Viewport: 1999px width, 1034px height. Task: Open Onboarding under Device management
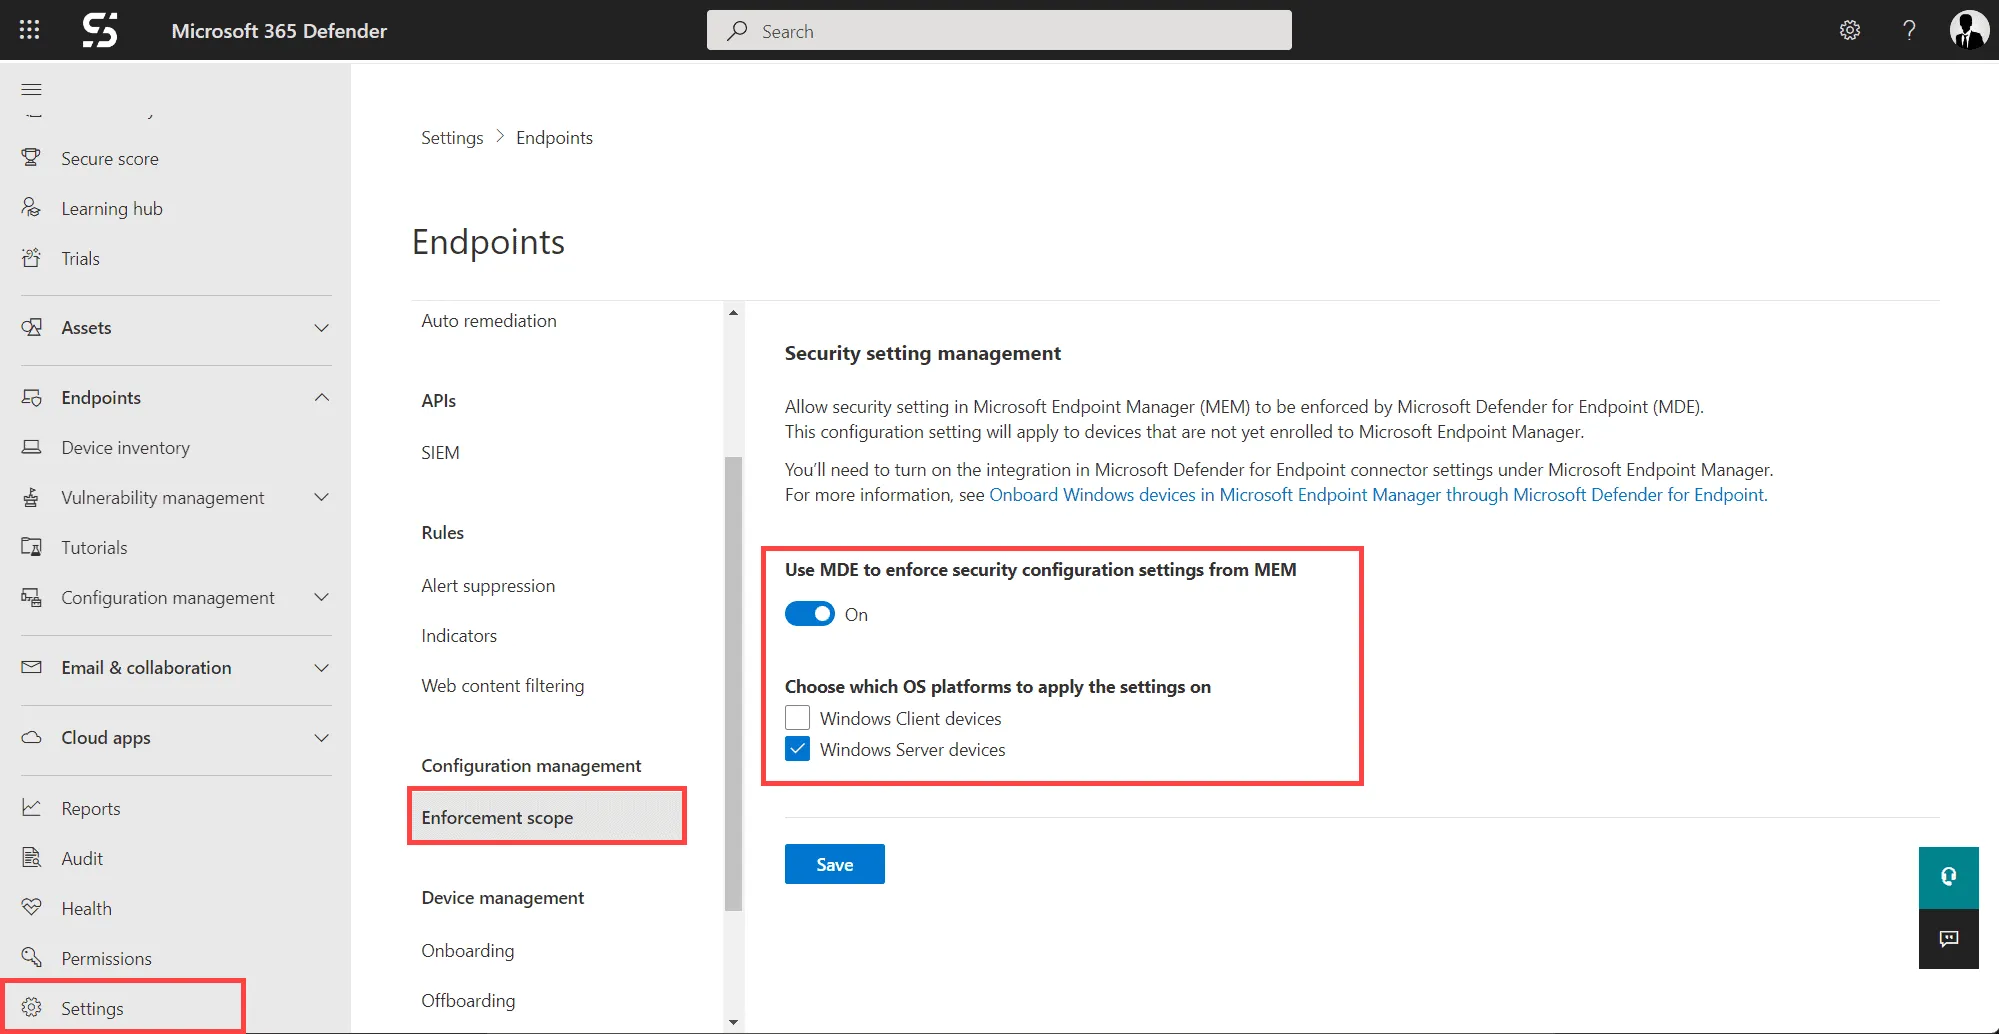click(468, 950)
